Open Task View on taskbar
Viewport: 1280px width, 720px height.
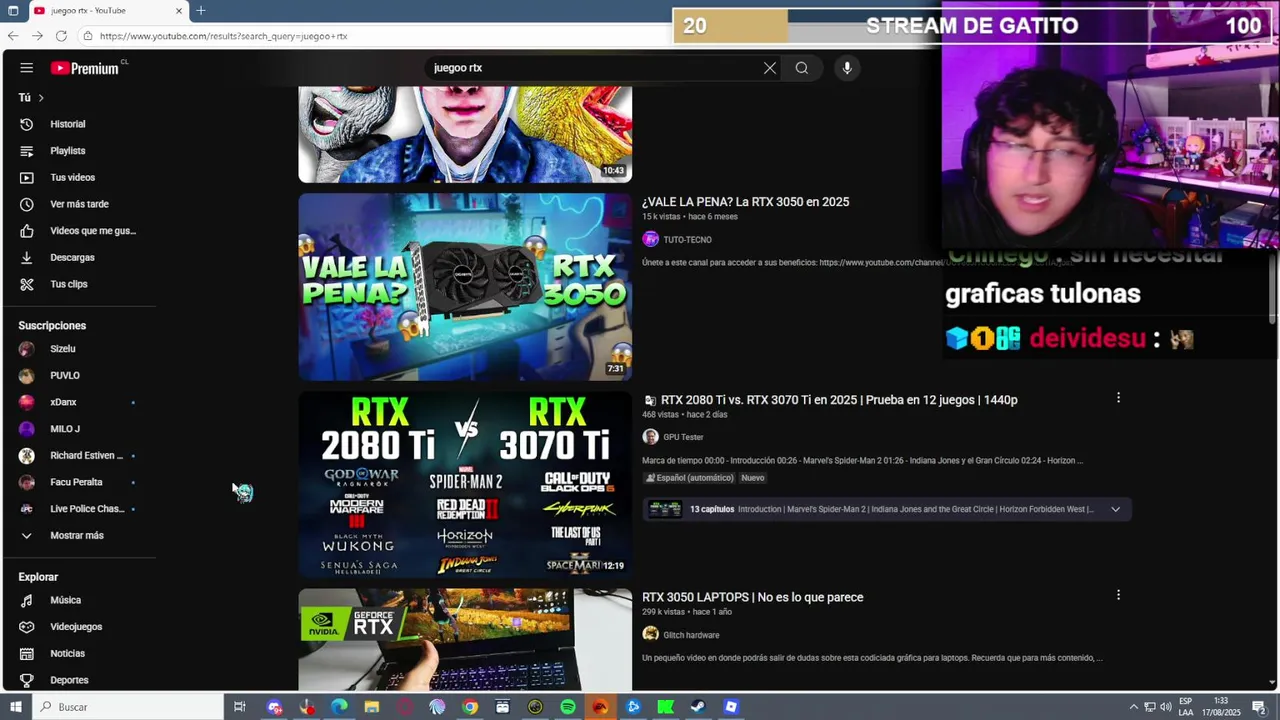tap(240, 707)
